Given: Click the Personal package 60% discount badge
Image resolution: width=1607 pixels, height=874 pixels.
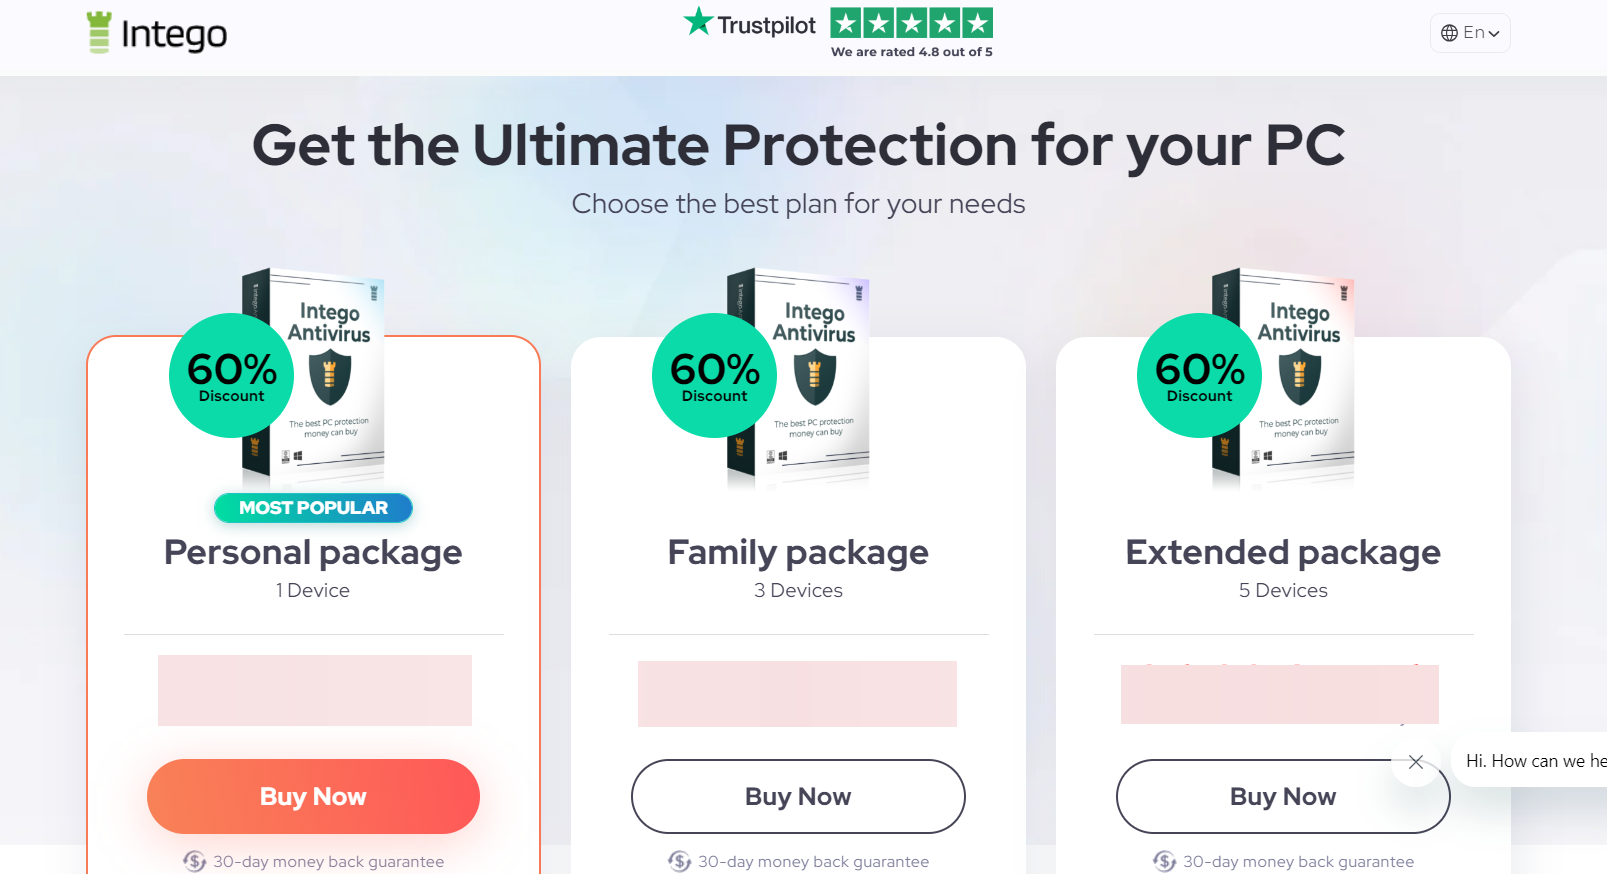Looking at the screenshot, I should pyautogui.click(x=231, y=375).
